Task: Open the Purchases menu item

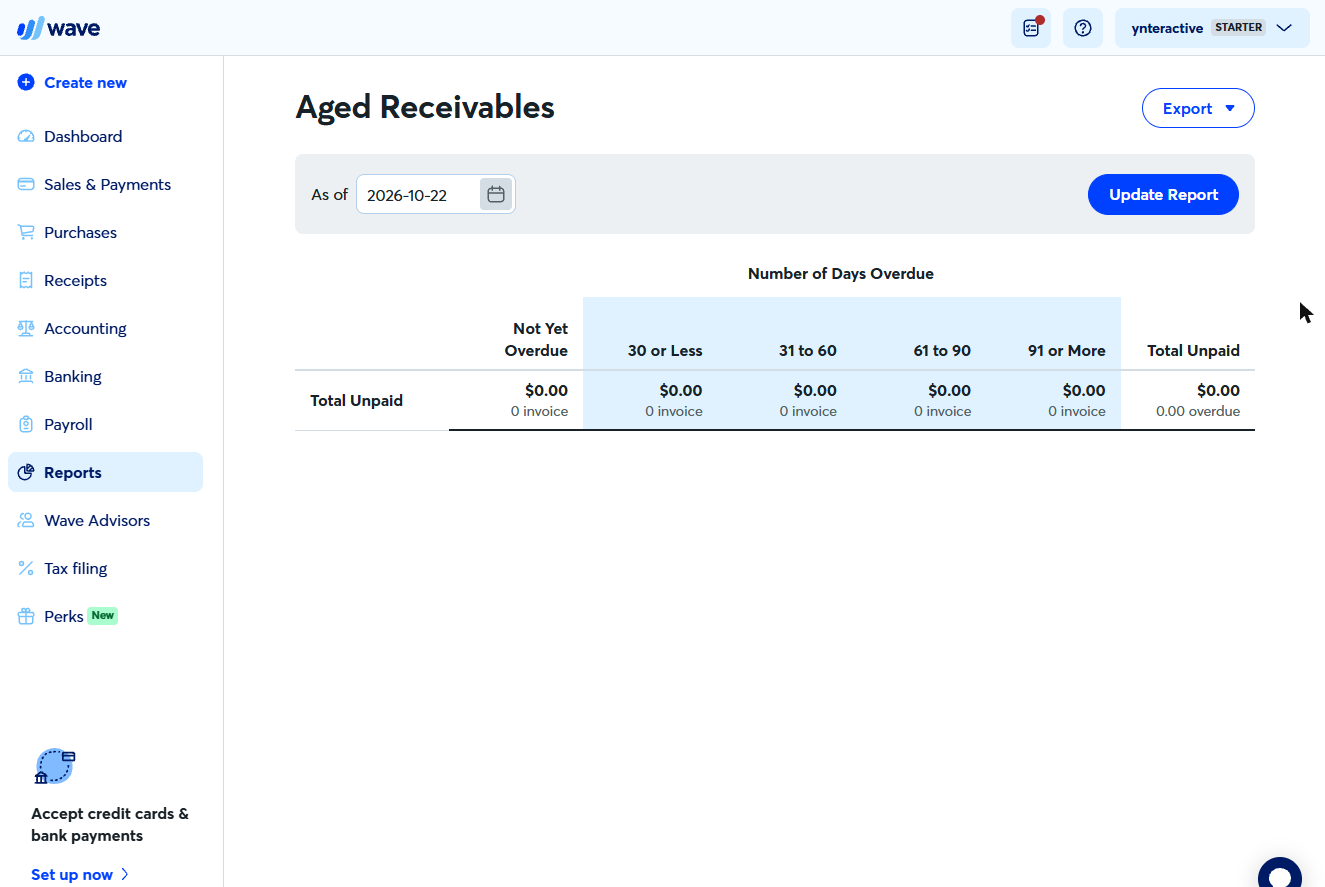Action: pyautogui.click(x=105, y=233)
